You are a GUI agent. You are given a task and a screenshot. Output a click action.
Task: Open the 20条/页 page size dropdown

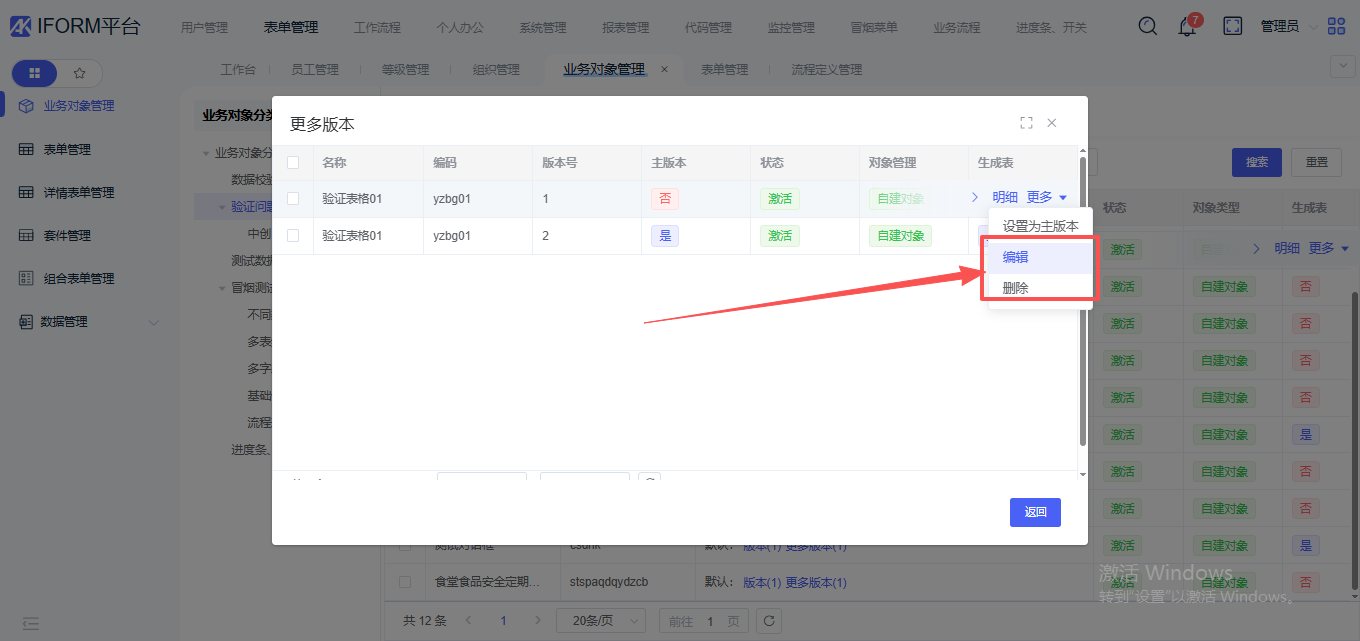(600, 621)
